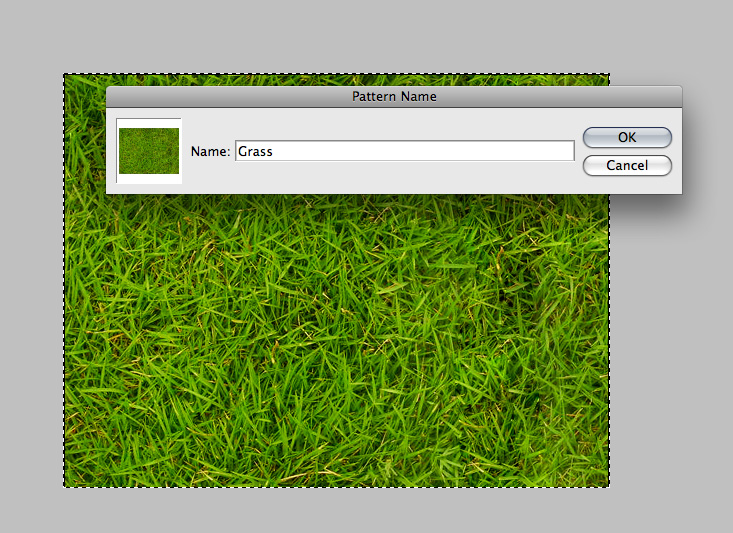Click the Name field containing Grass
Screen dimensions: 733x533
pos(405,151)
